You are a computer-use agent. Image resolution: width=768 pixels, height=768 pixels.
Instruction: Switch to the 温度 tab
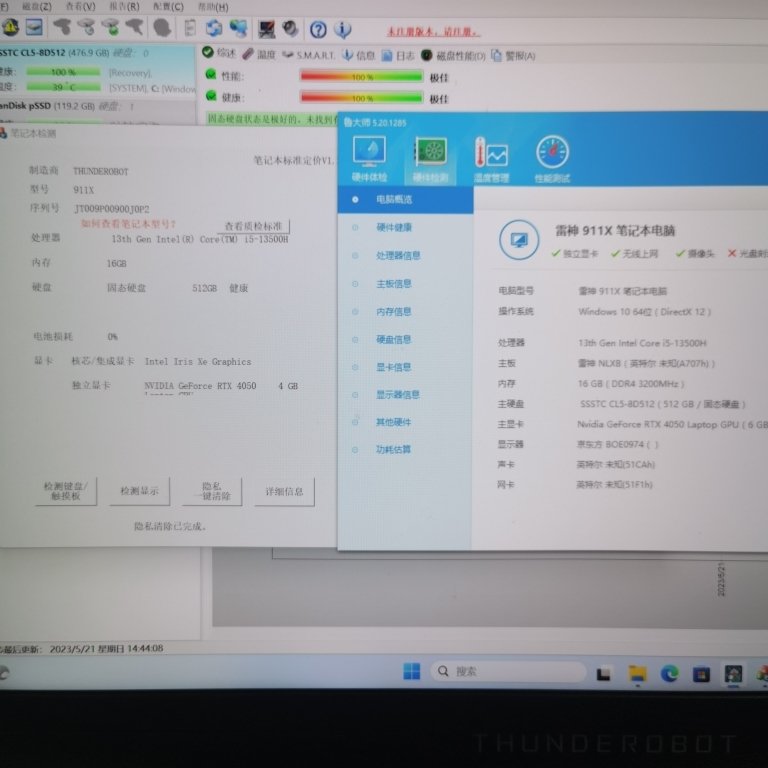click(x=260, y=54)
